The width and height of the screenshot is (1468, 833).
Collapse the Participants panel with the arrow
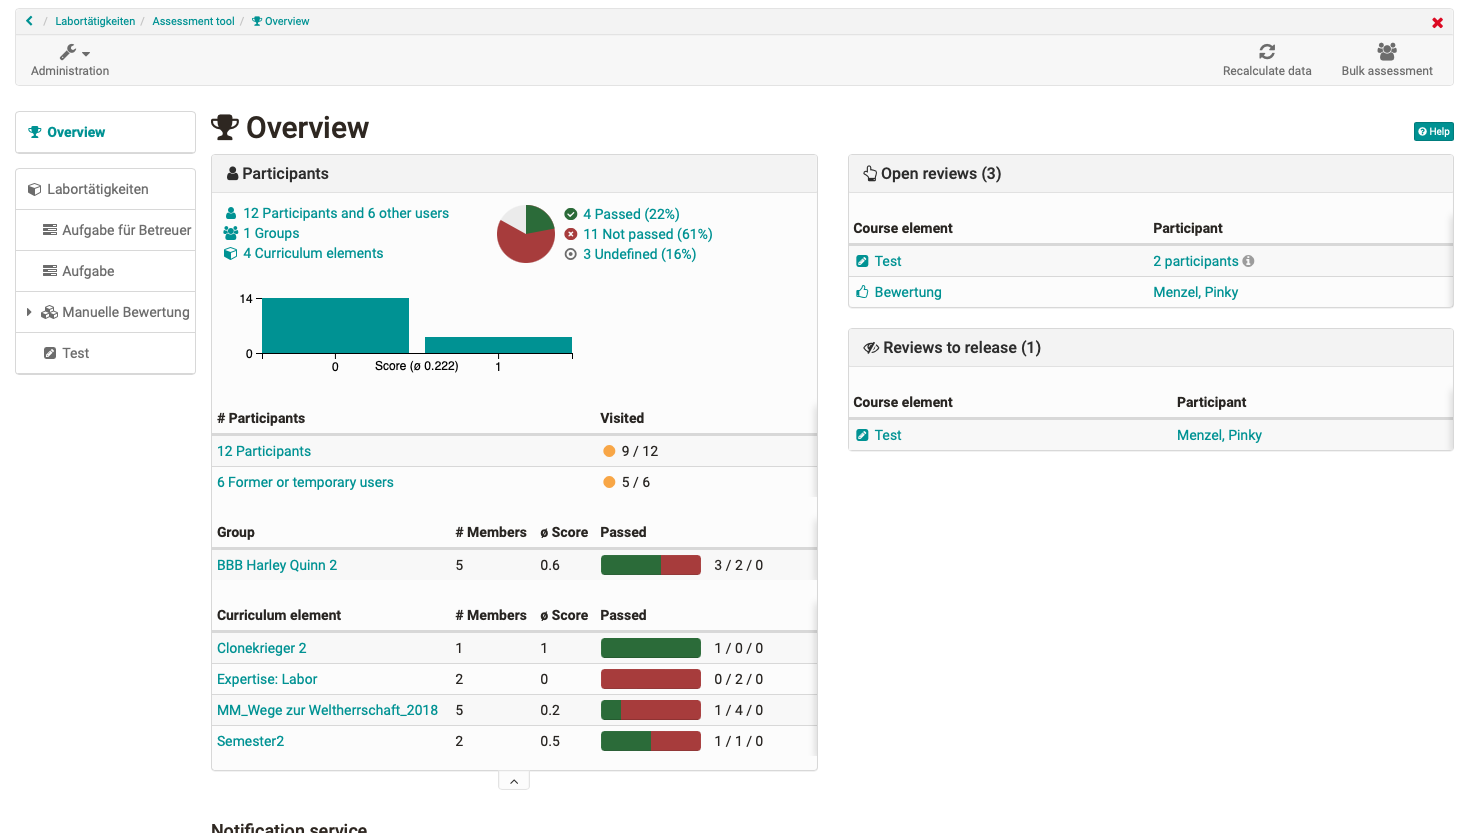[x=514, y=779]
